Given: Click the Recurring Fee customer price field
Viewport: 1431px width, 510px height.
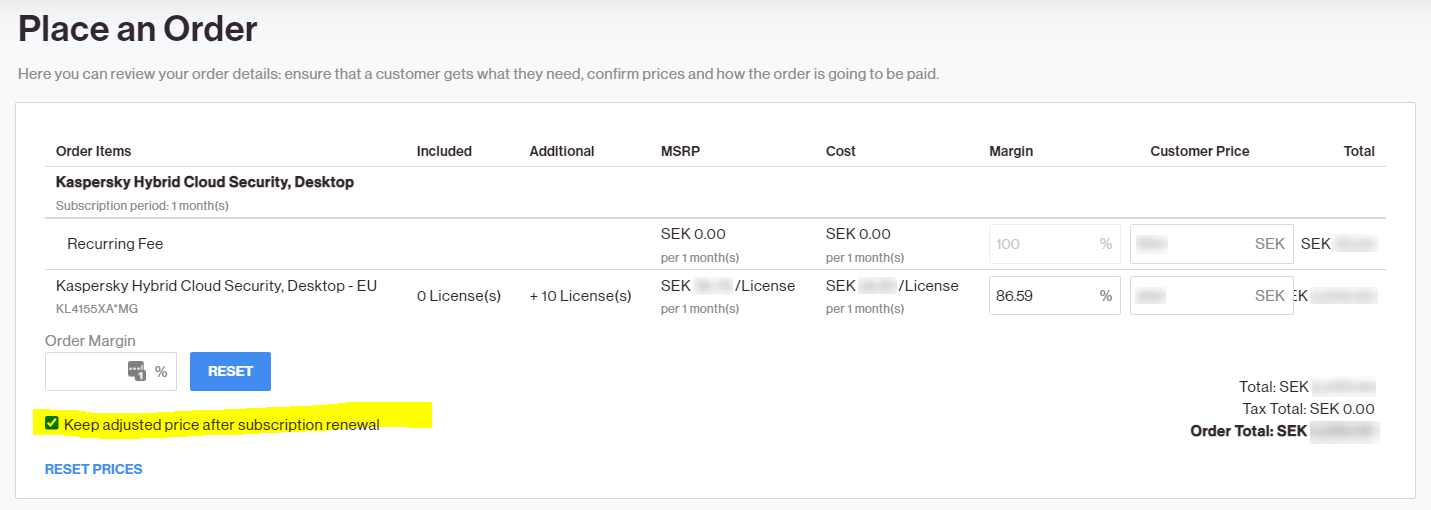Looking at the screenshot, I should coord(1211,244).
